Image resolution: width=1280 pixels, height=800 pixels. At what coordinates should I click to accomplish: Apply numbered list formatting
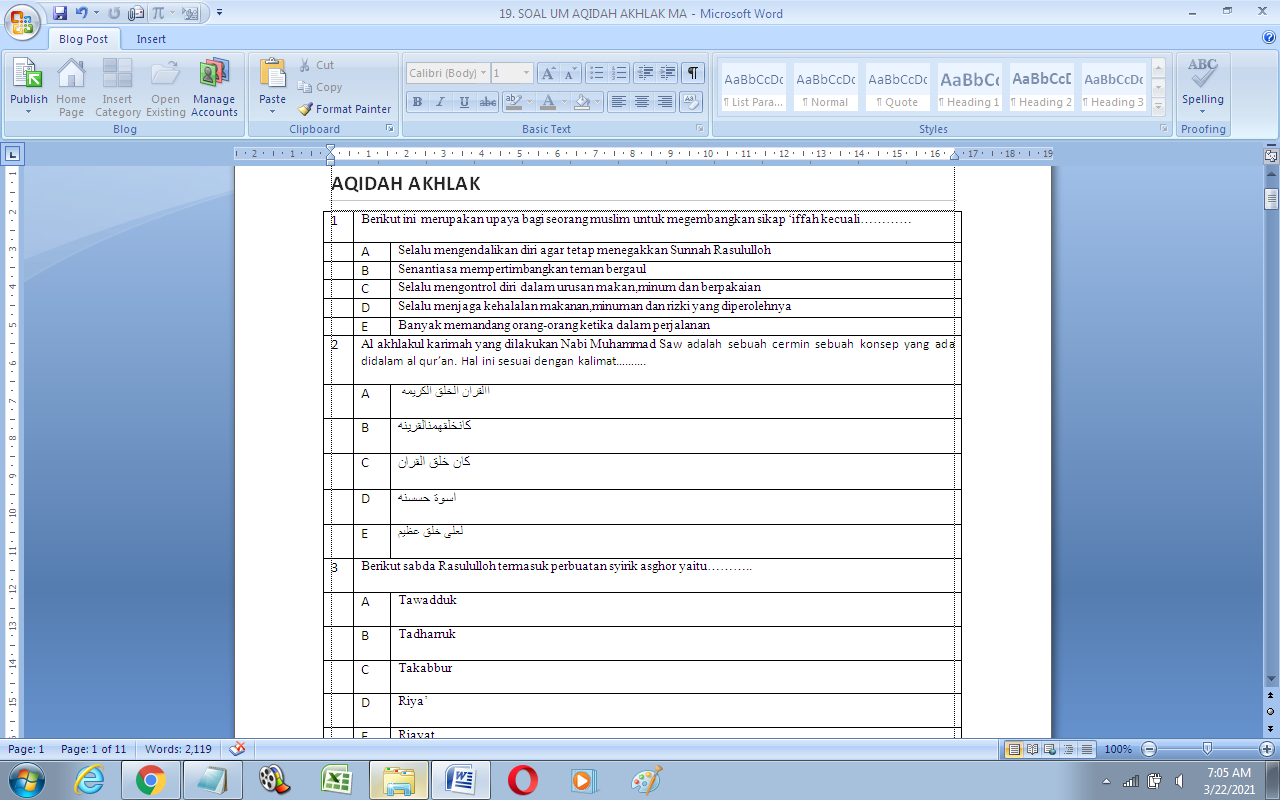coord(619,73)
